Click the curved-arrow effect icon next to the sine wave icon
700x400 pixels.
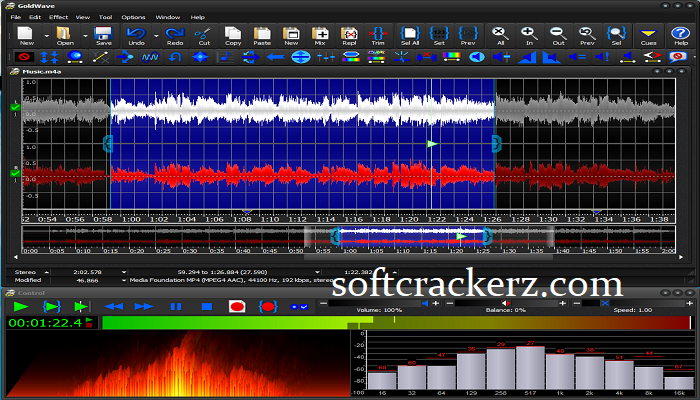coord(175,57)
